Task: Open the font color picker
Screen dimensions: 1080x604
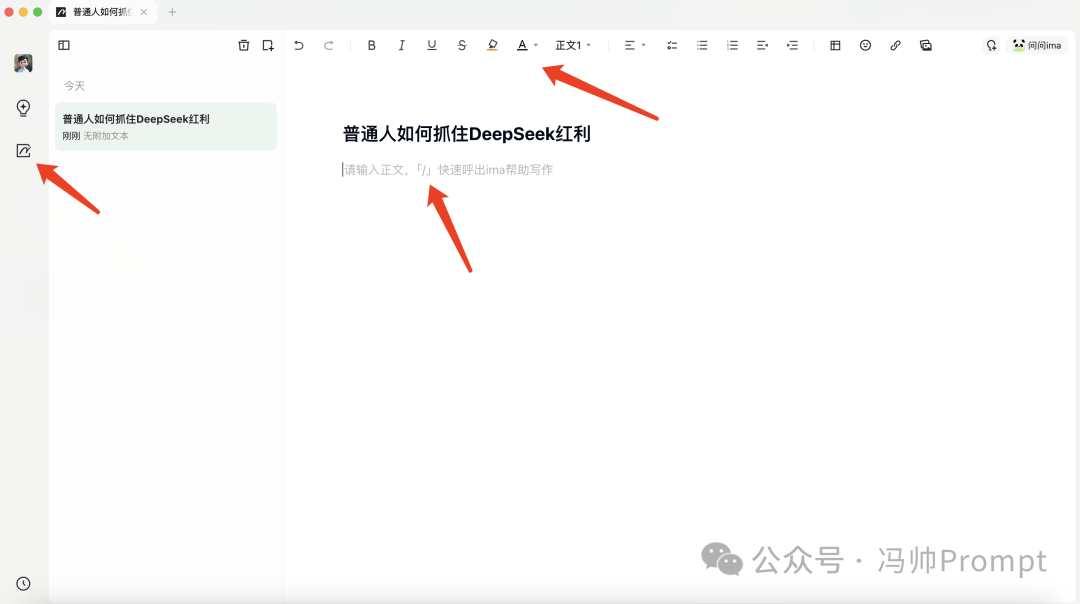Action: click(x=527, y=45)
